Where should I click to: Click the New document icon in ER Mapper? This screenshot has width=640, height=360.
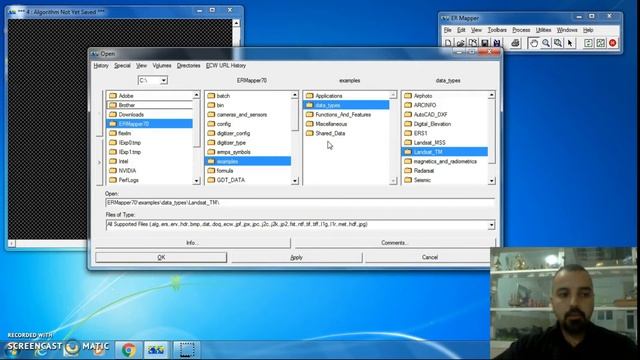click(449, 43)
